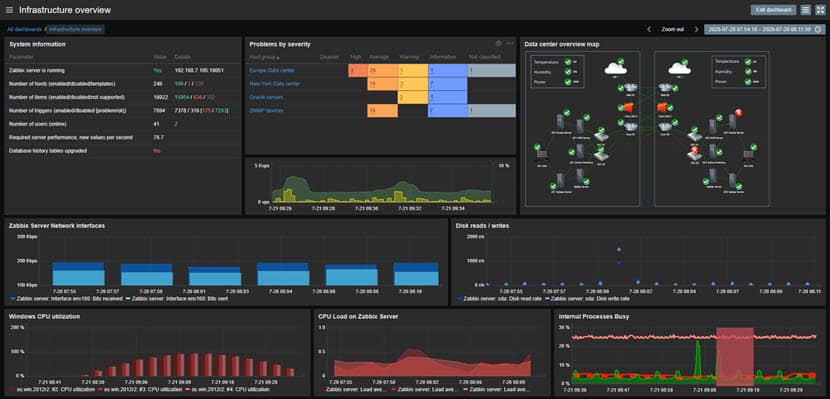Viewport: 830px width, 399px height.
Task: Click right data center server with red problem badge
Action: coord(732,122)
